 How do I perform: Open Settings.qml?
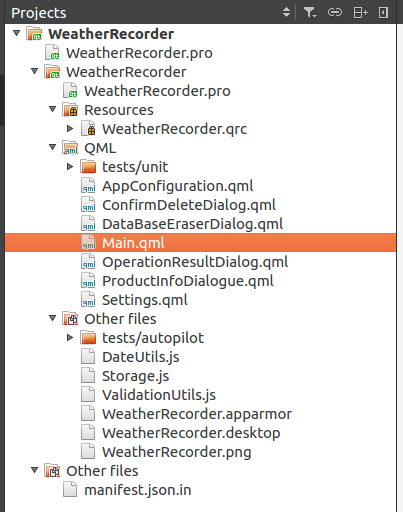point(145,300)
